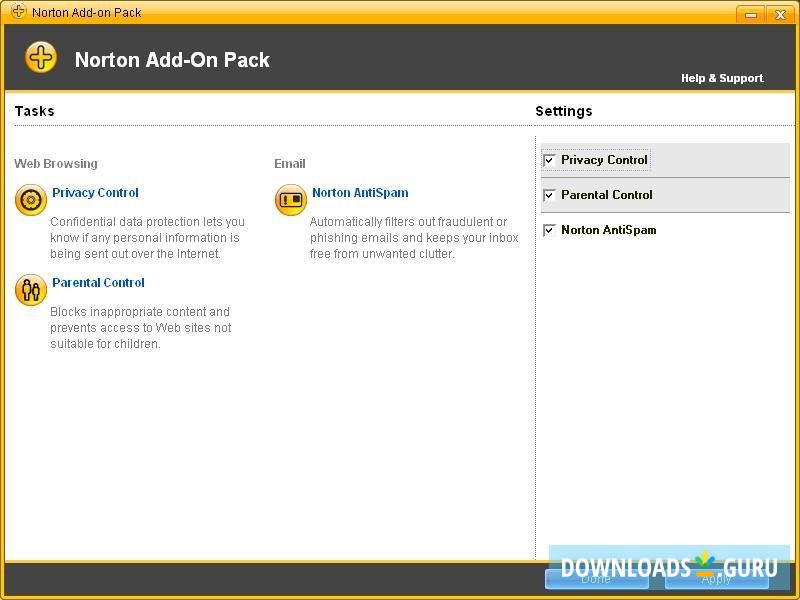
Task: Click the Norton AntiSpam label in Settings
Action: point(609,230)
